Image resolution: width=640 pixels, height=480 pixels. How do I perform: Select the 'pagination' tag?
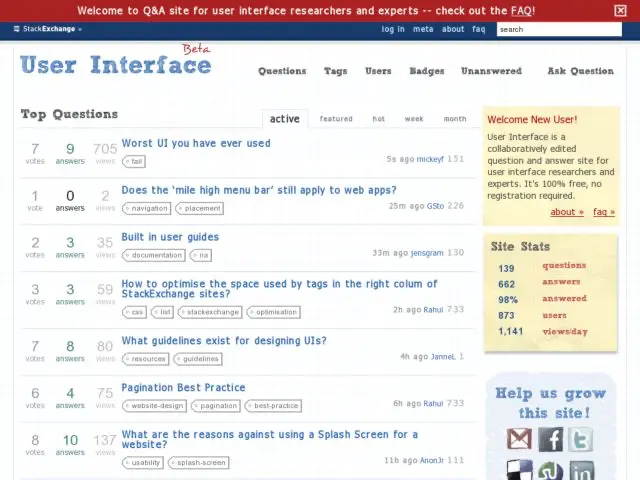click(x=216, y=406)
